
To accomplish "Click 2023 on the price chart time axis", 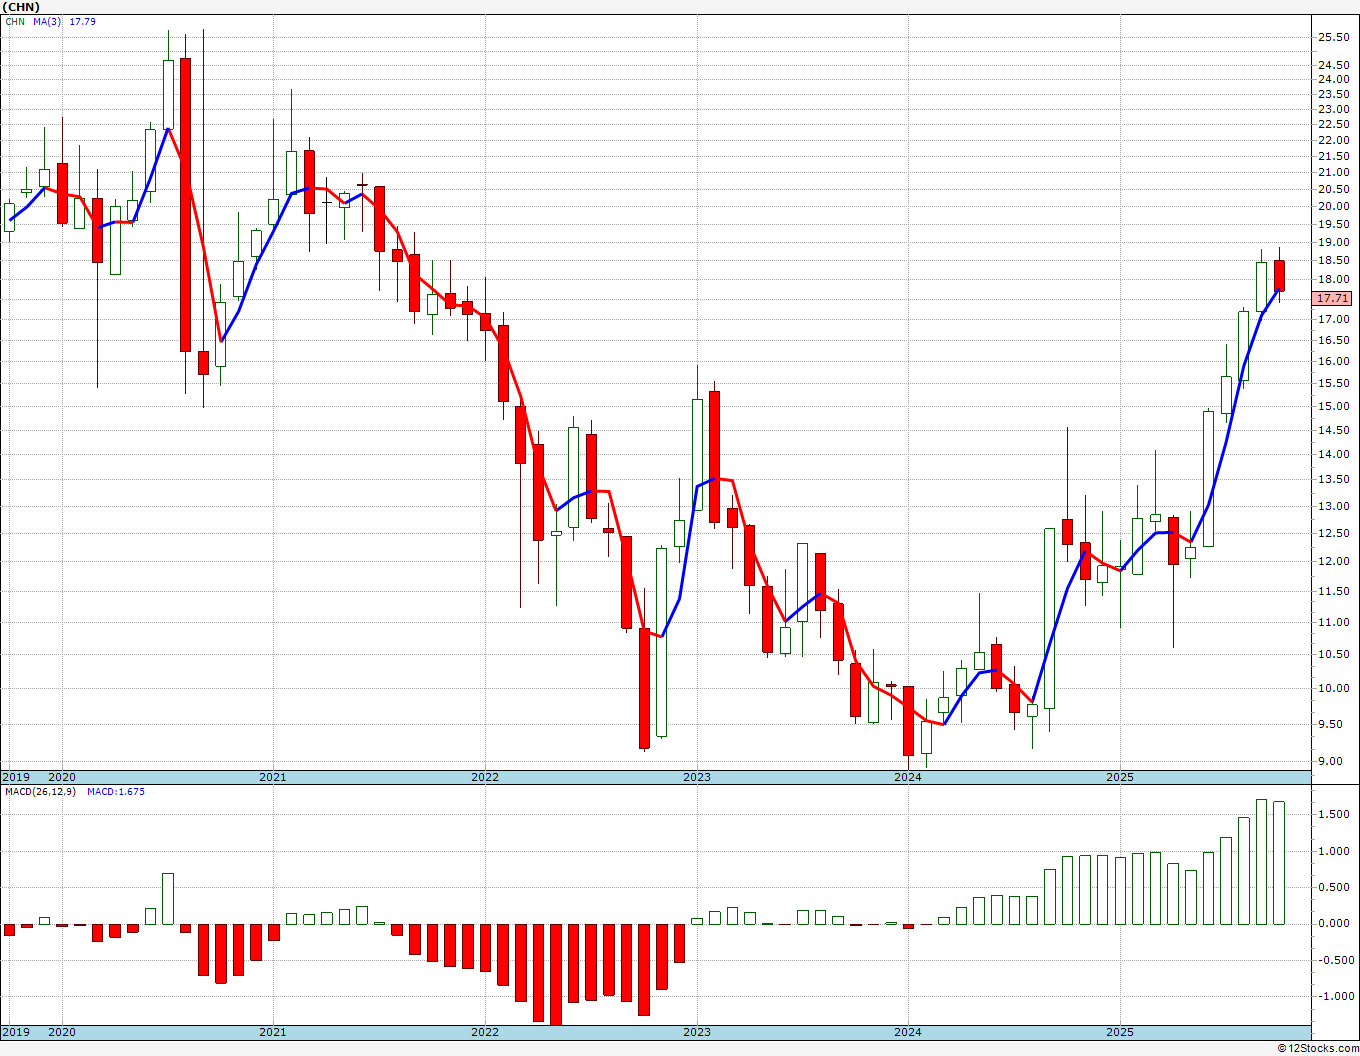I will coord(697,777).
